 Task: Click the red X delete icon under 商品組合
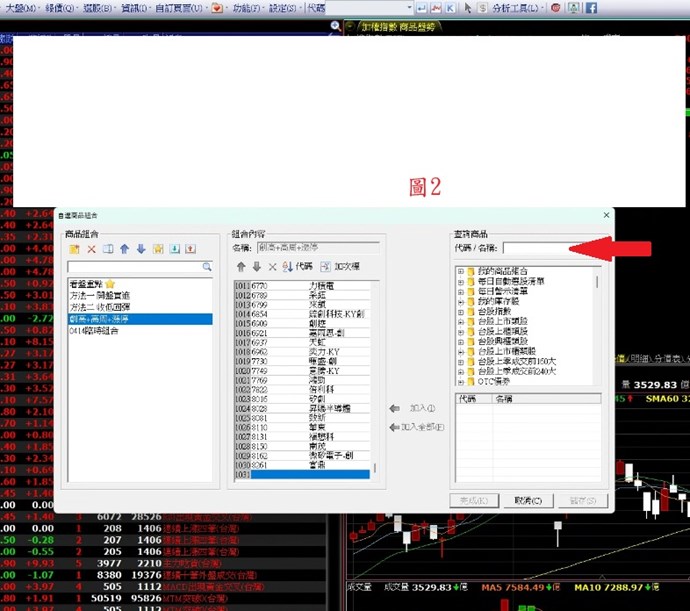point(91,249)
